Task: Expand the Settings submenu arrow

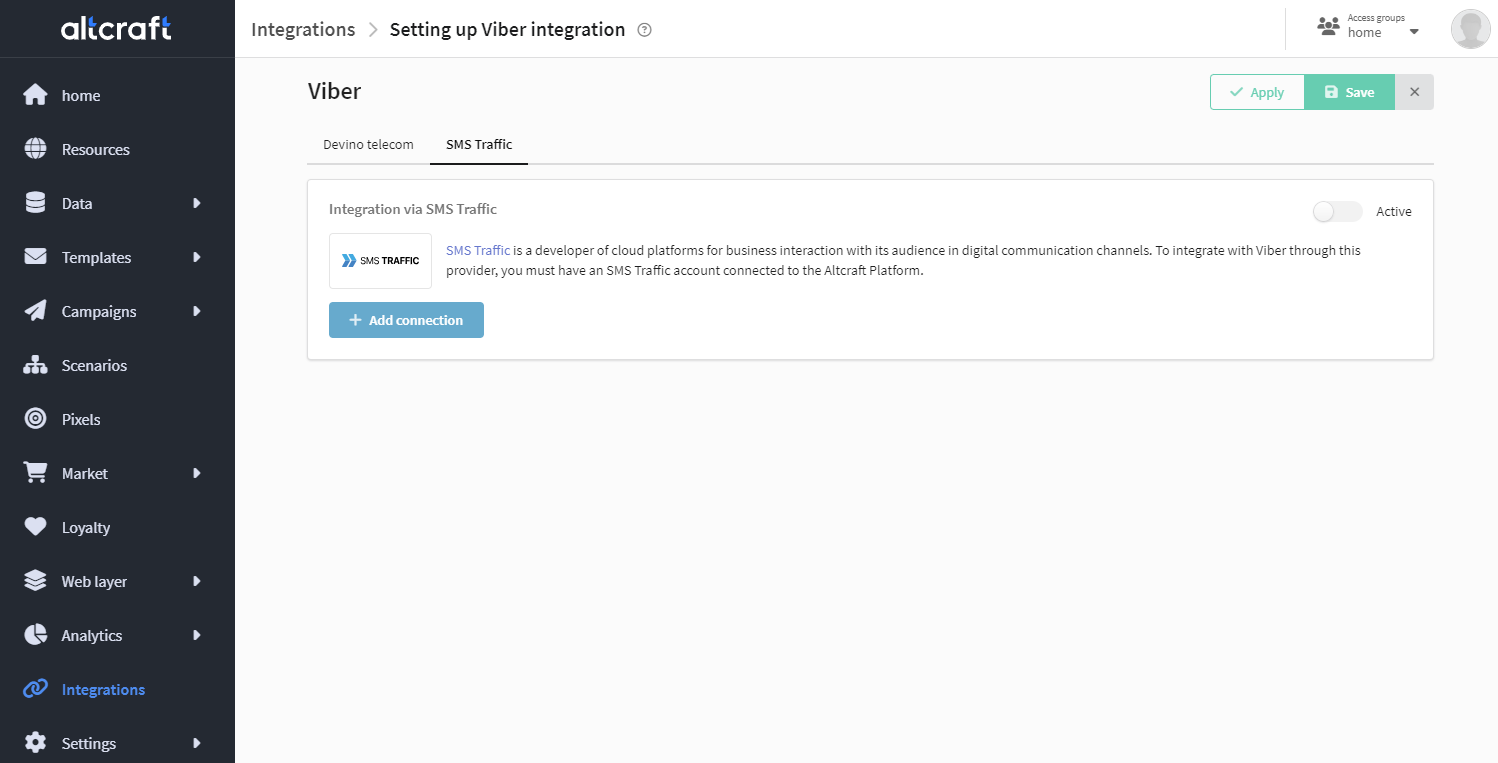Action: coord(197,743)
